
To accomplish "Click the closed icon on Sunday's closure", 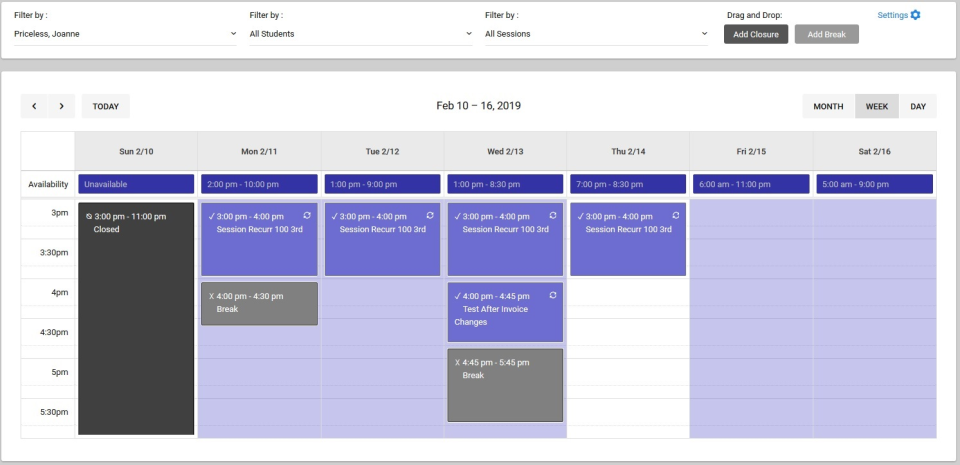I will coord(89,216).
